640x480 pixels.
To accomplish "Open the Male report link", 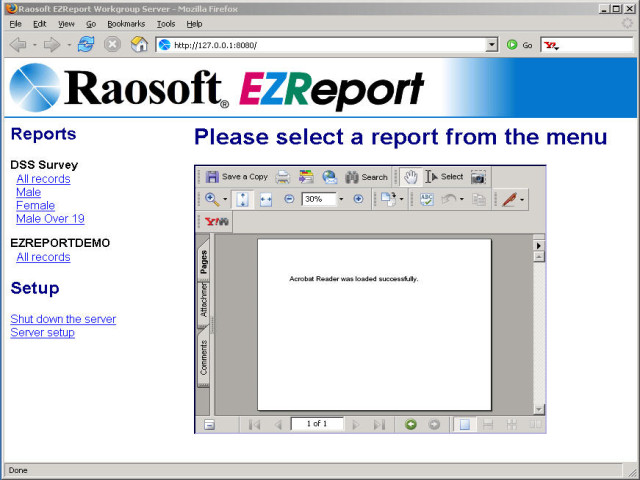I will 29,192.
